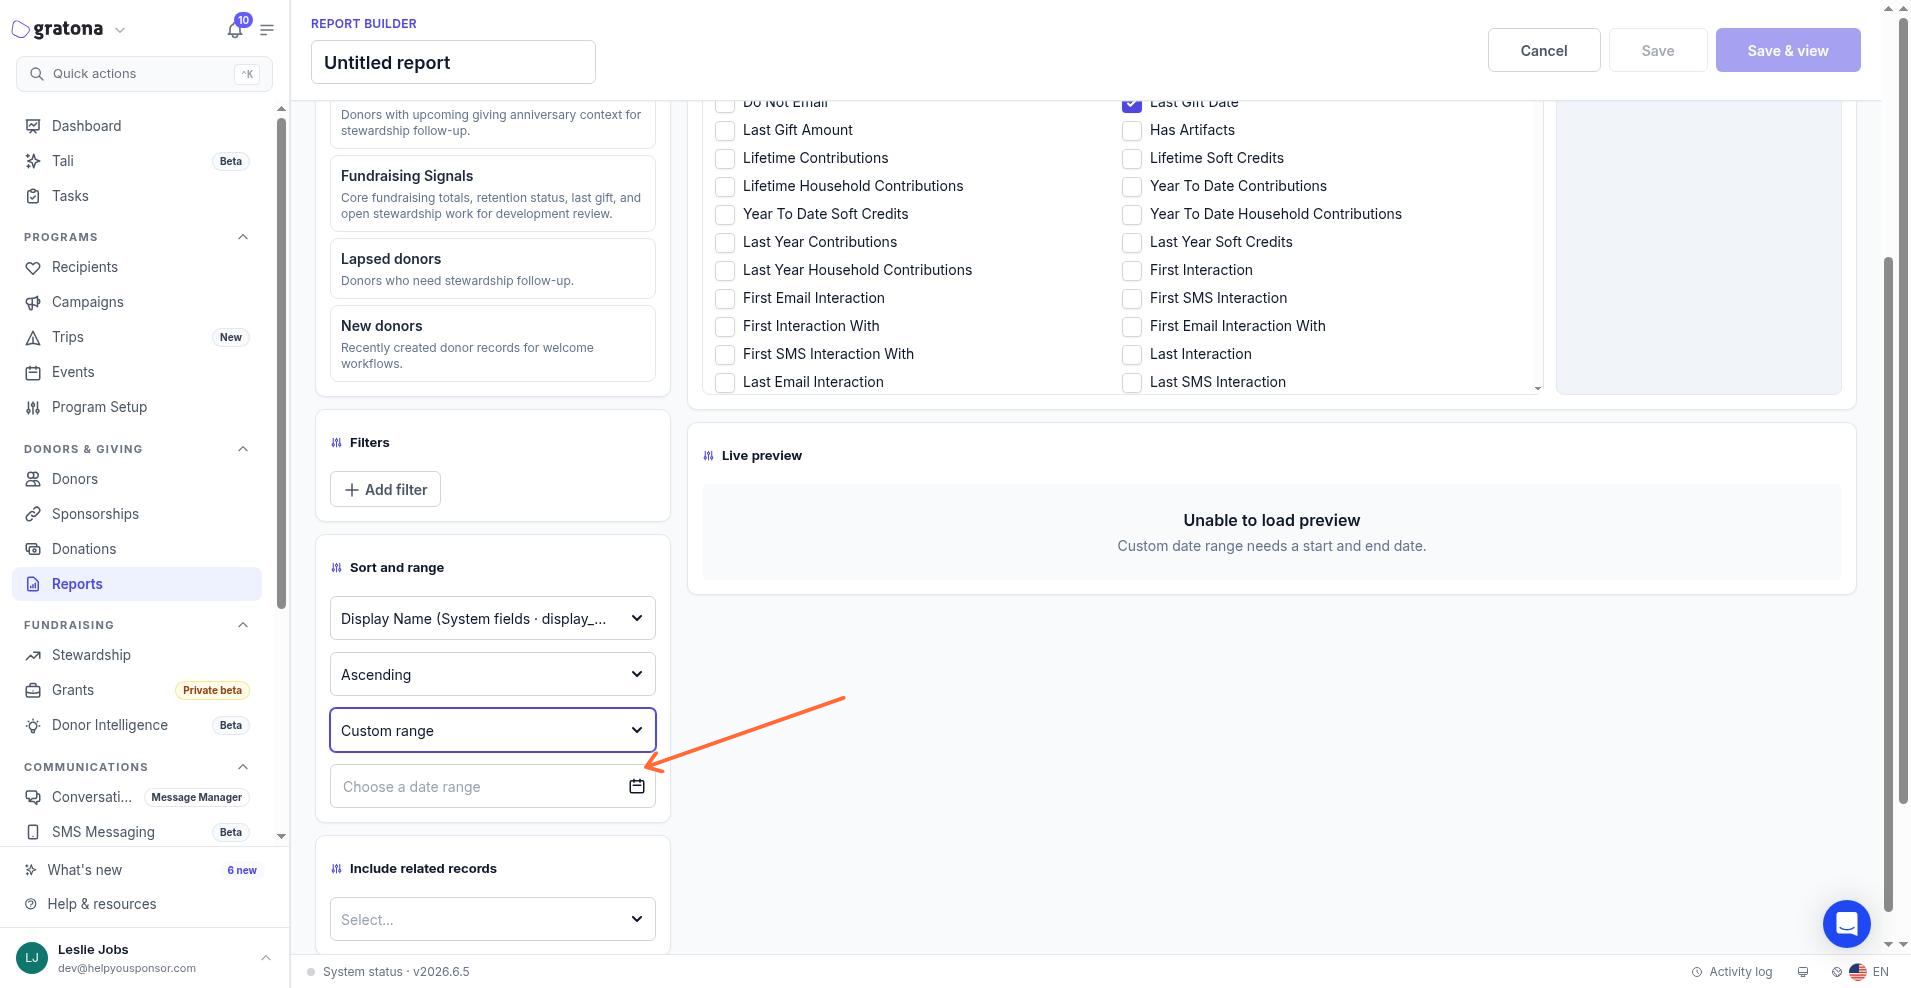Open the calendar picker icon in date range
Image resolution: width=1911 pixels, height=988 pixels.
[x=637, y=786]
